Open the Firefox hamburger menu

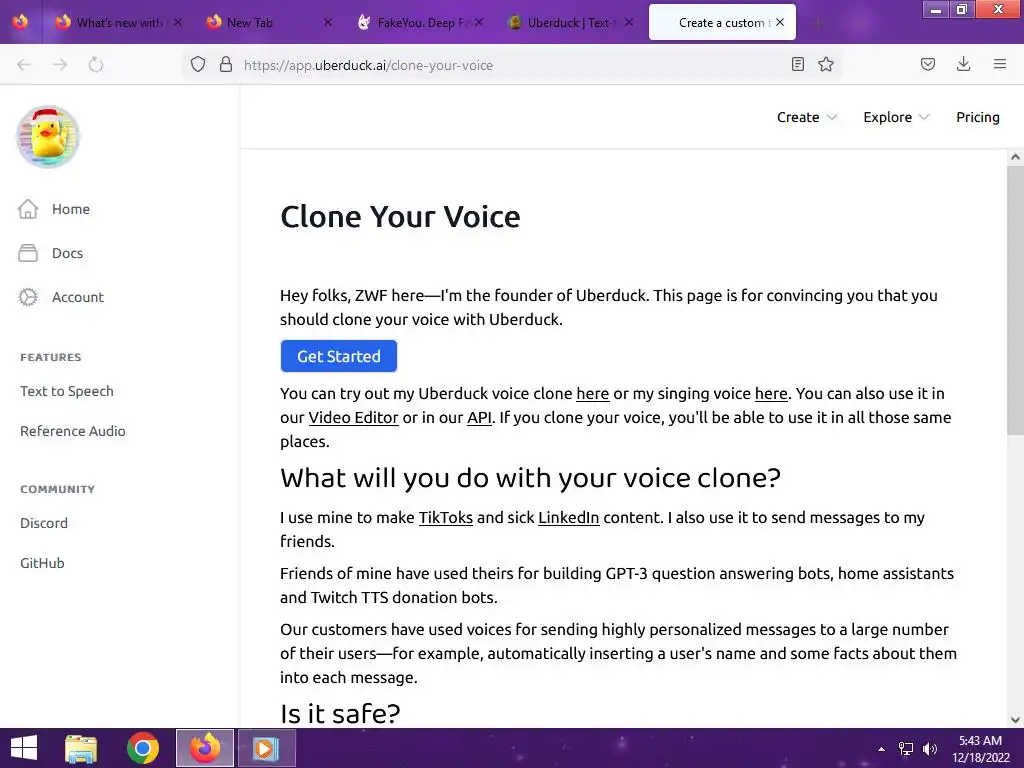pos(1000,64)
